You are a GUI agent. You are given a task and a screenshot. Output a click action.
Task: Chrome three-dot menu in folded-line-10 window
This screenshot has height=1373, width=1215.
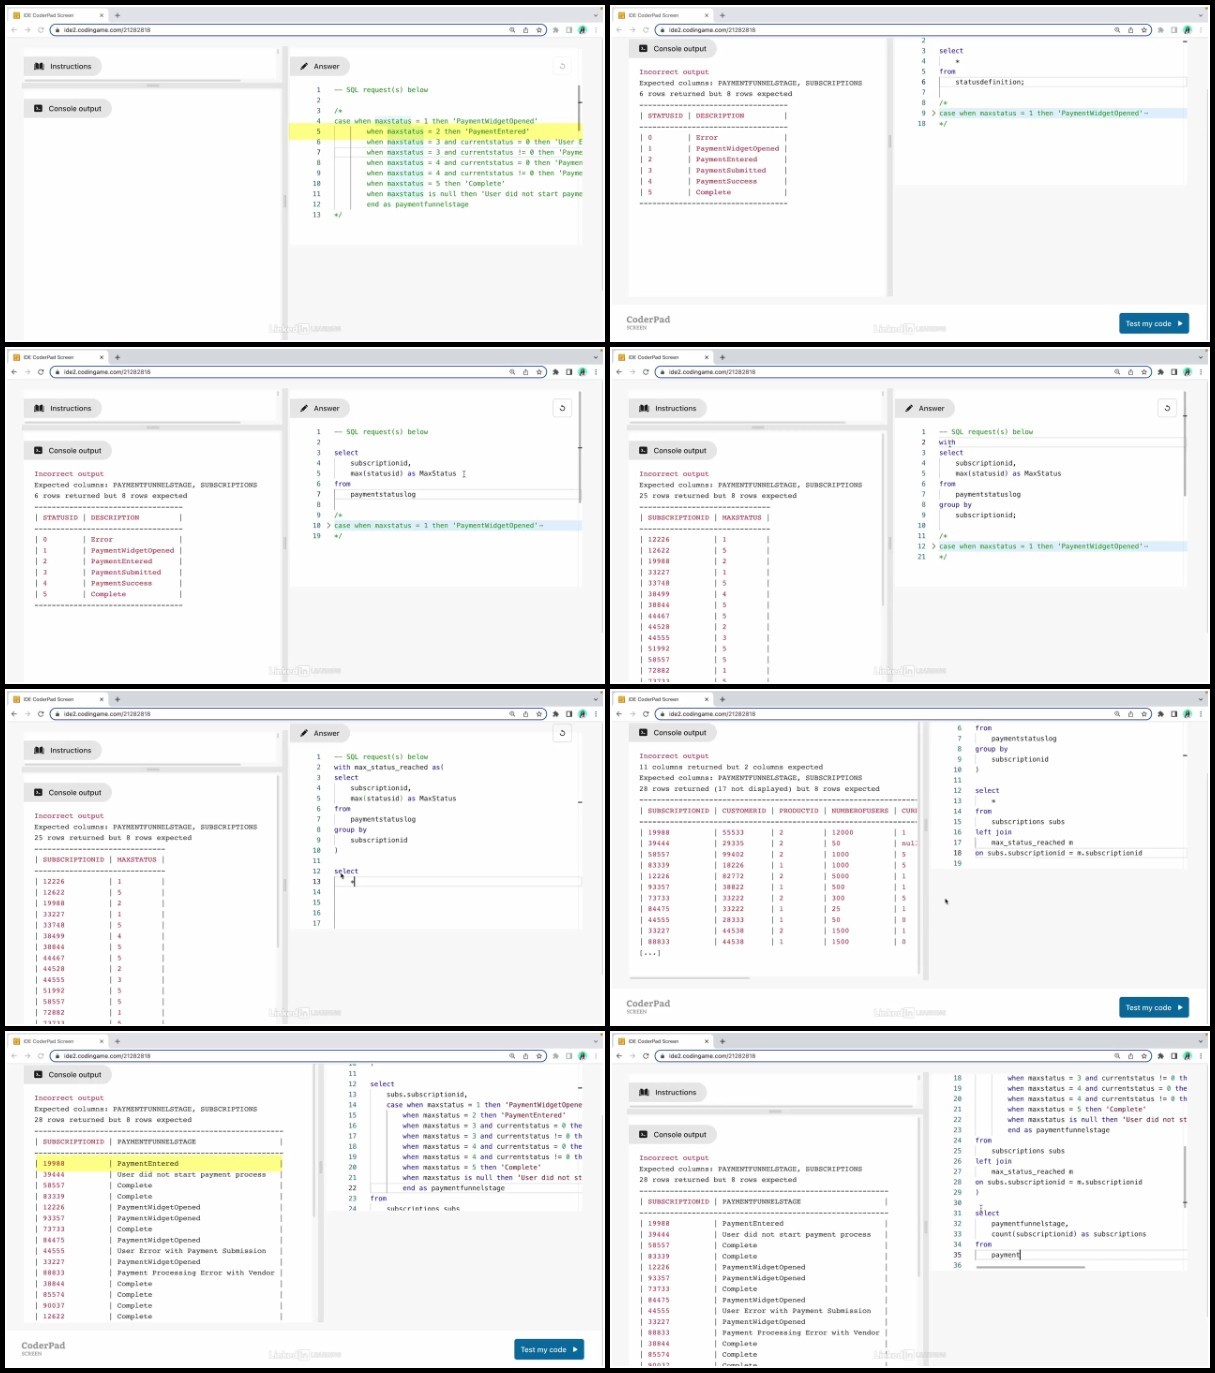click(x=597, y=372)
